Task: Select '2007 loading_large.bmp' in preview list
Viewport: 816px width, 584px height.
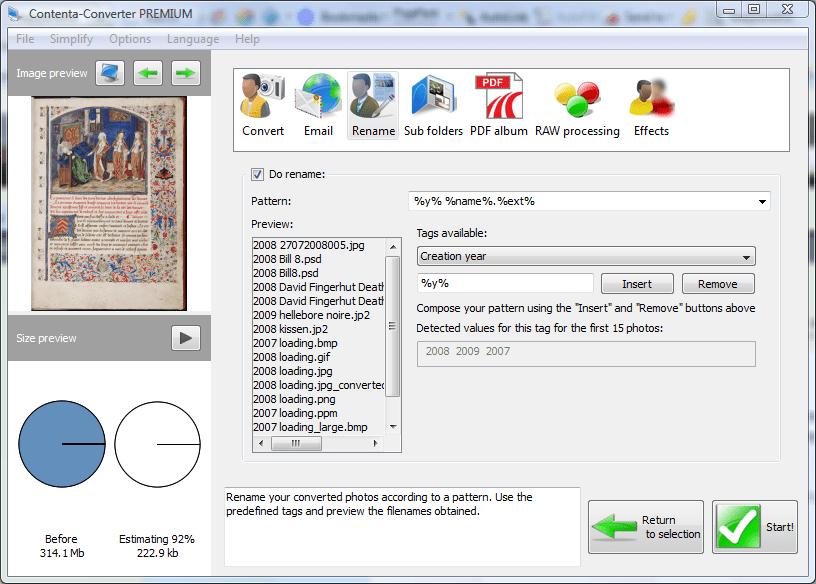Action: coord(310,427)
